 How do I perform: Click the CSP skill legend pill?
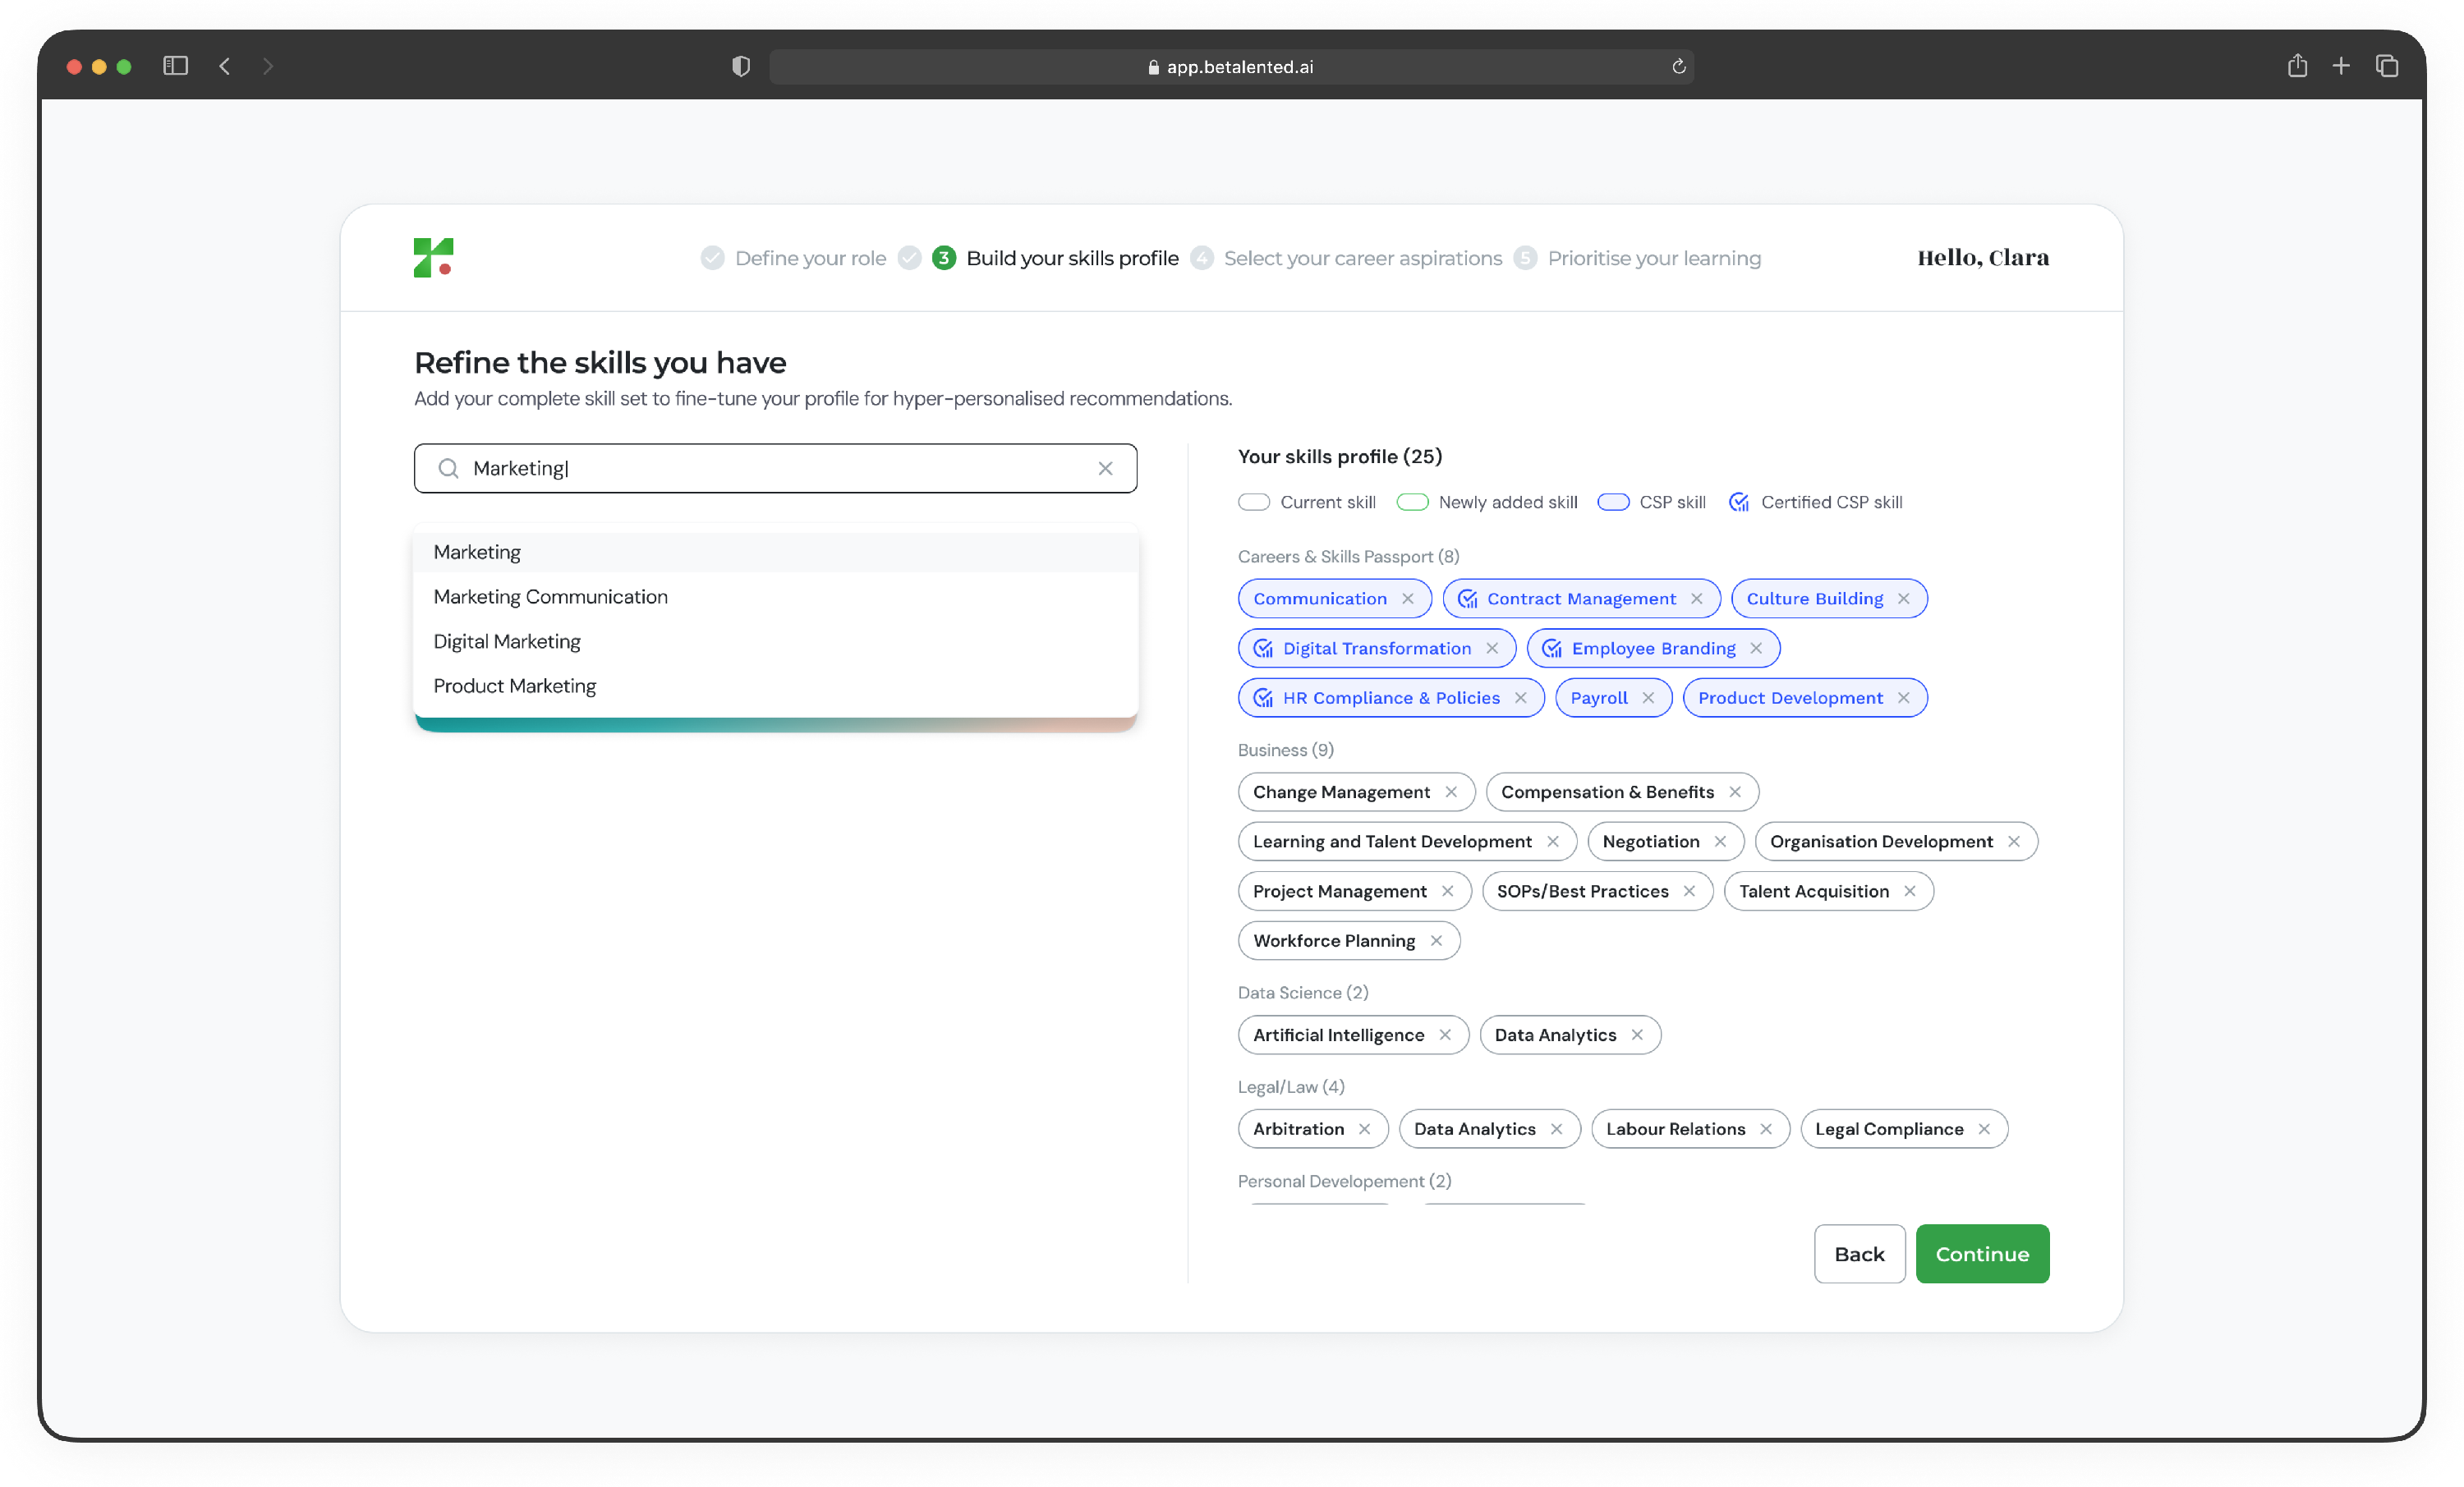pyautogui.click(x=1612, y=502)
